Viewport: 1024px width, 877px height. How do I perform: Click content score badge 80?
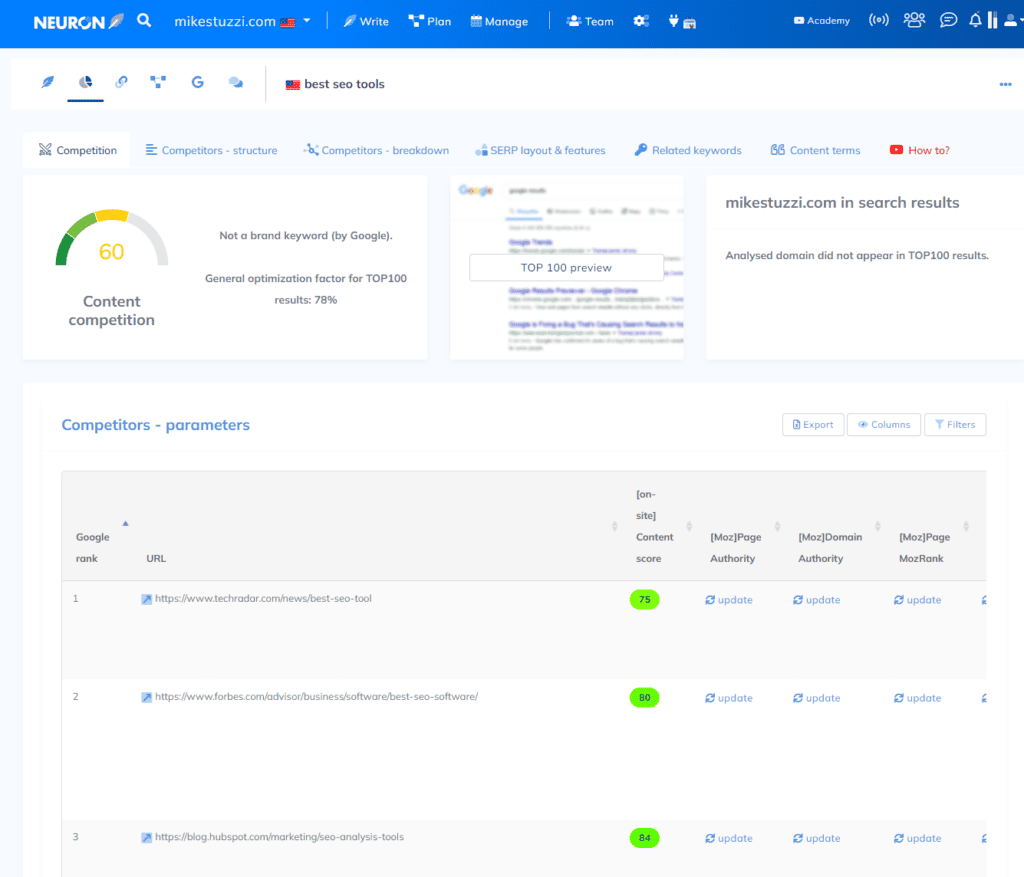[x=645, y=697]
